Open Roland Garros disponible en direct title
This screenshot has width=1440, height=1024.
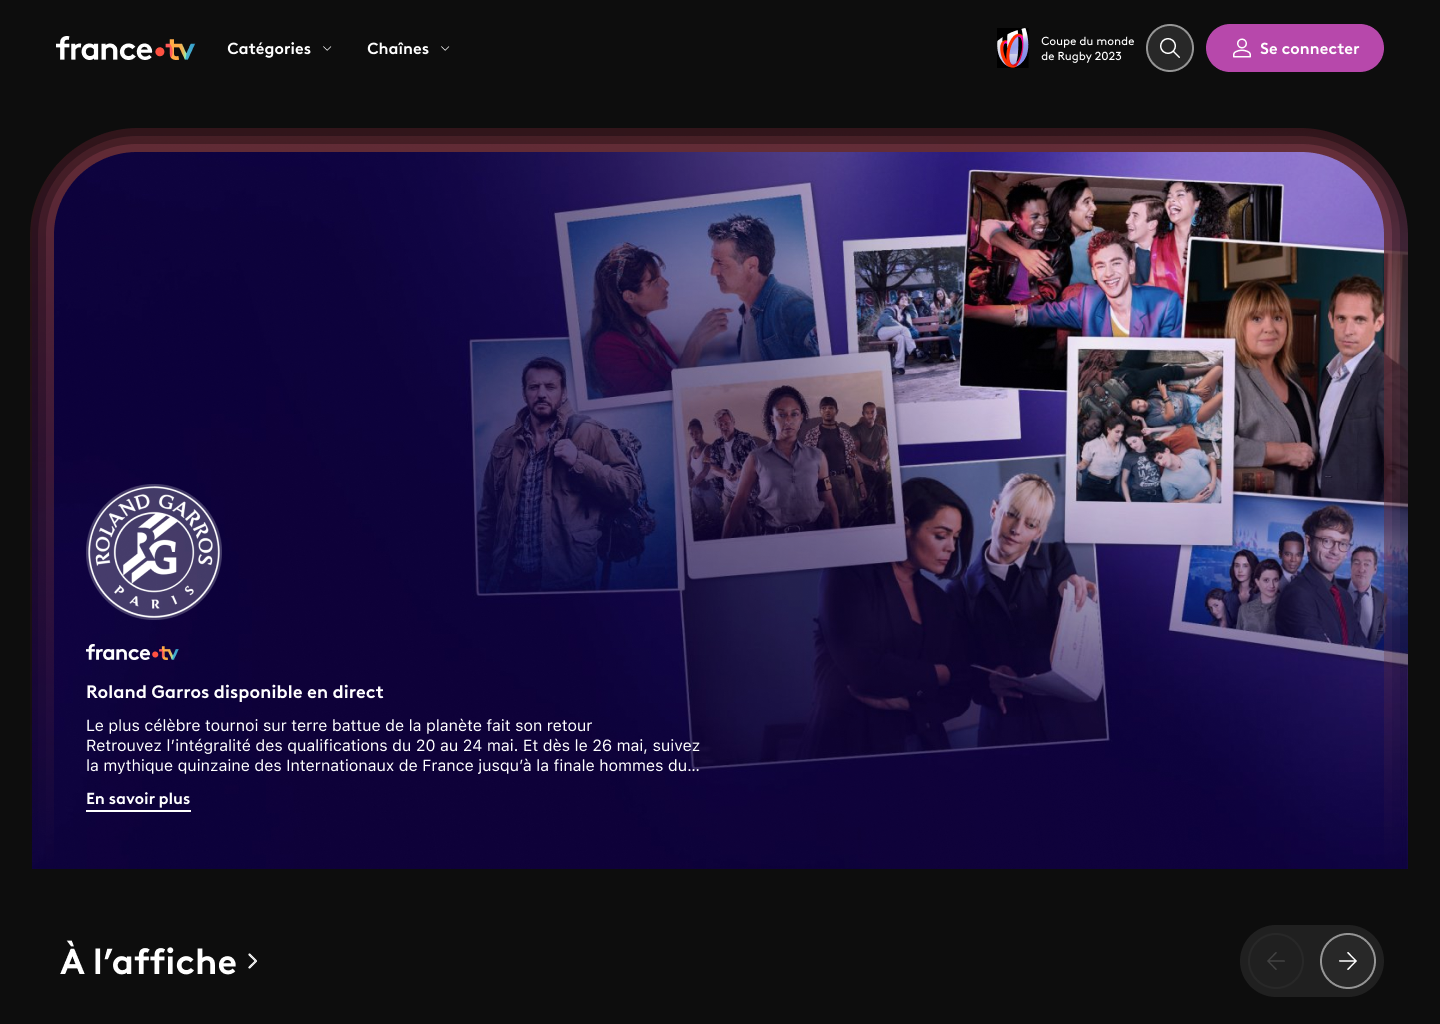coord(235,692)
